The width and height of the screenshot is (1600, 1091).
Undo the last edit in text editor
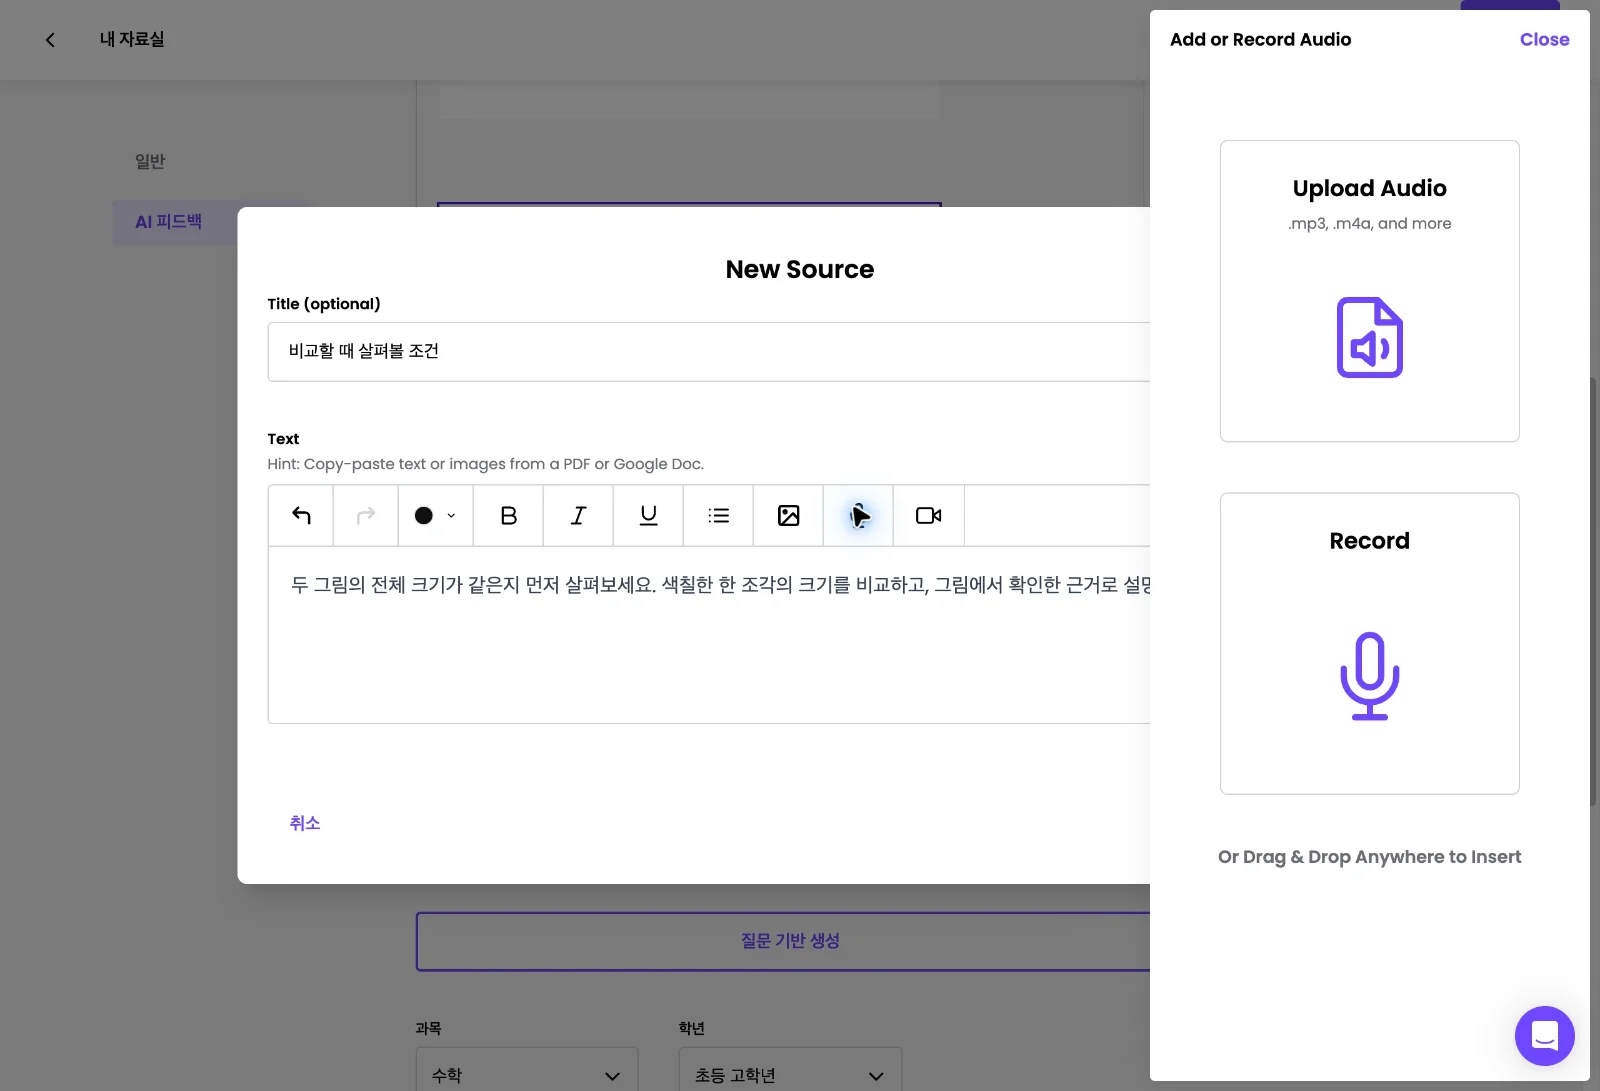(x=301, y=516)
